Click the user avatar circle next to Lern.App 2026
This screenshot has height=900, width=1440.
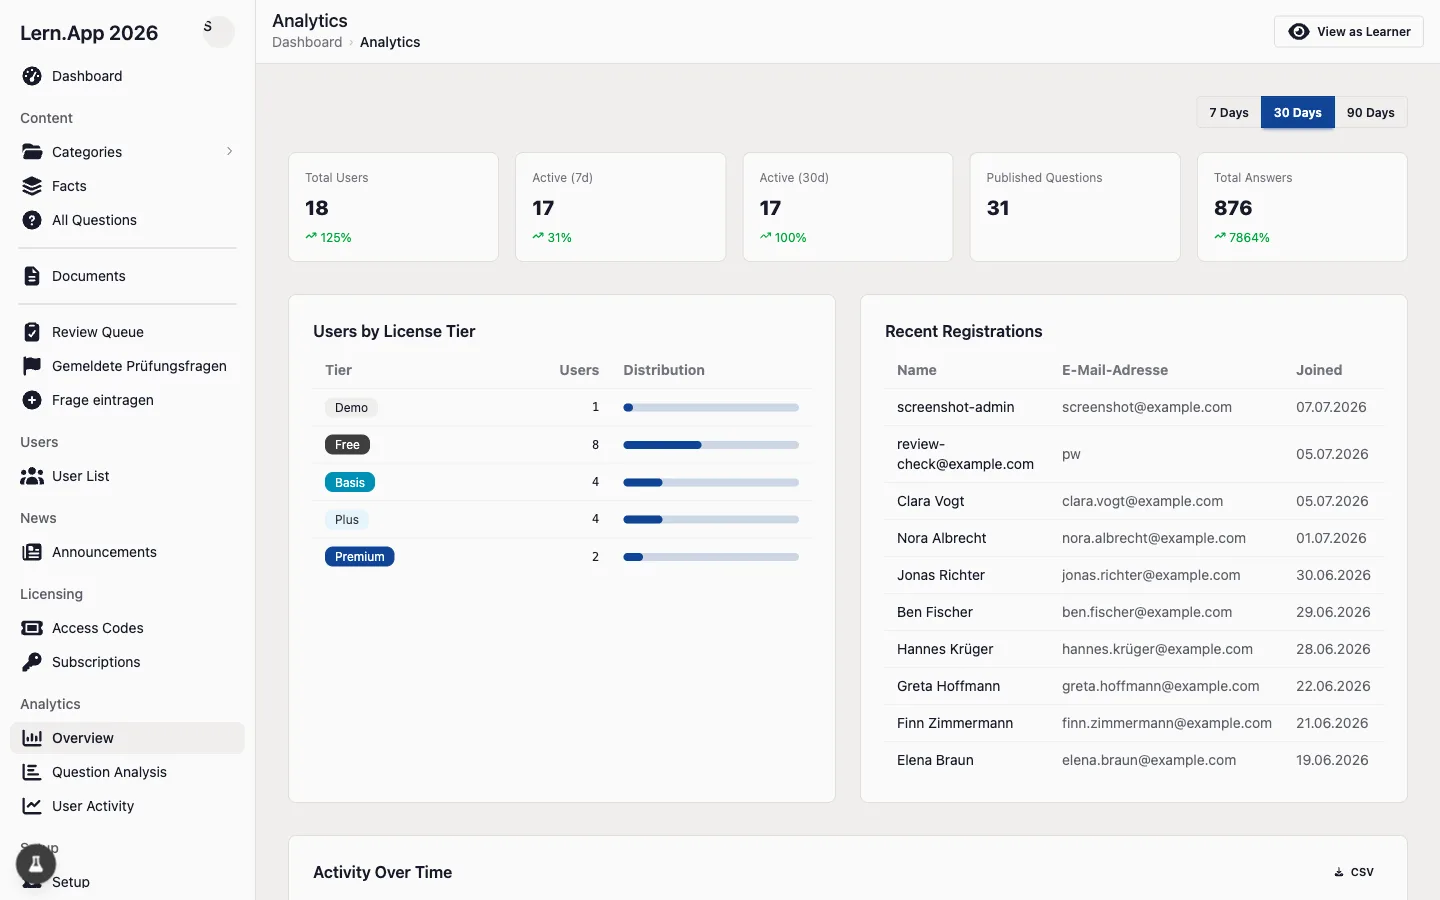point(218,32)
